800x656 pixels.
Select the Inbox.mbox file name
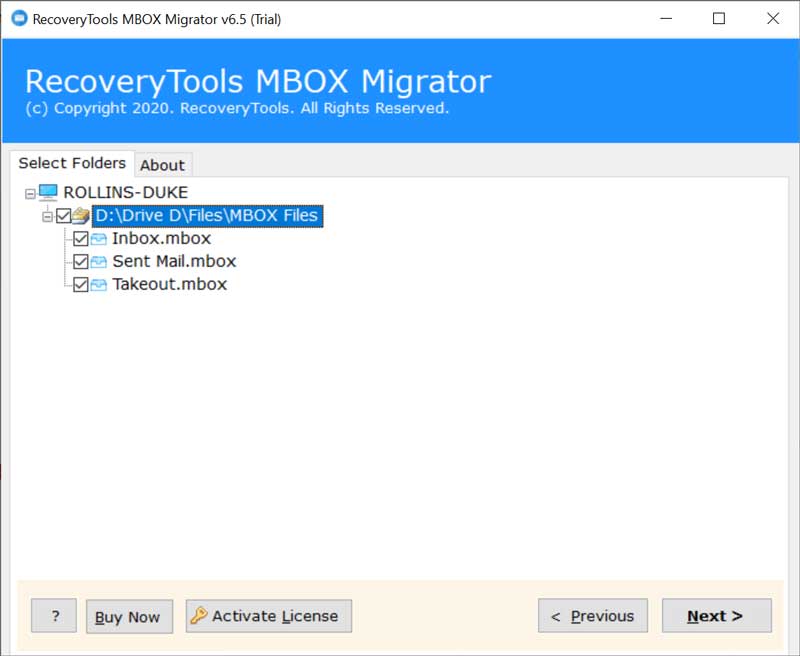pos(161,238)
